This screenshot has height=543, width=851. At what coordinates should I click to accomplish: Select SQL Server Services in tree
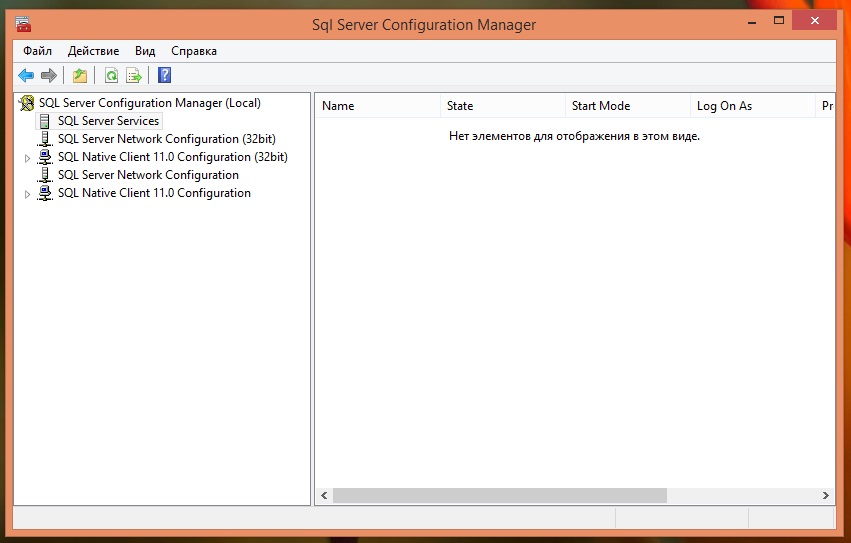[109, 121]
